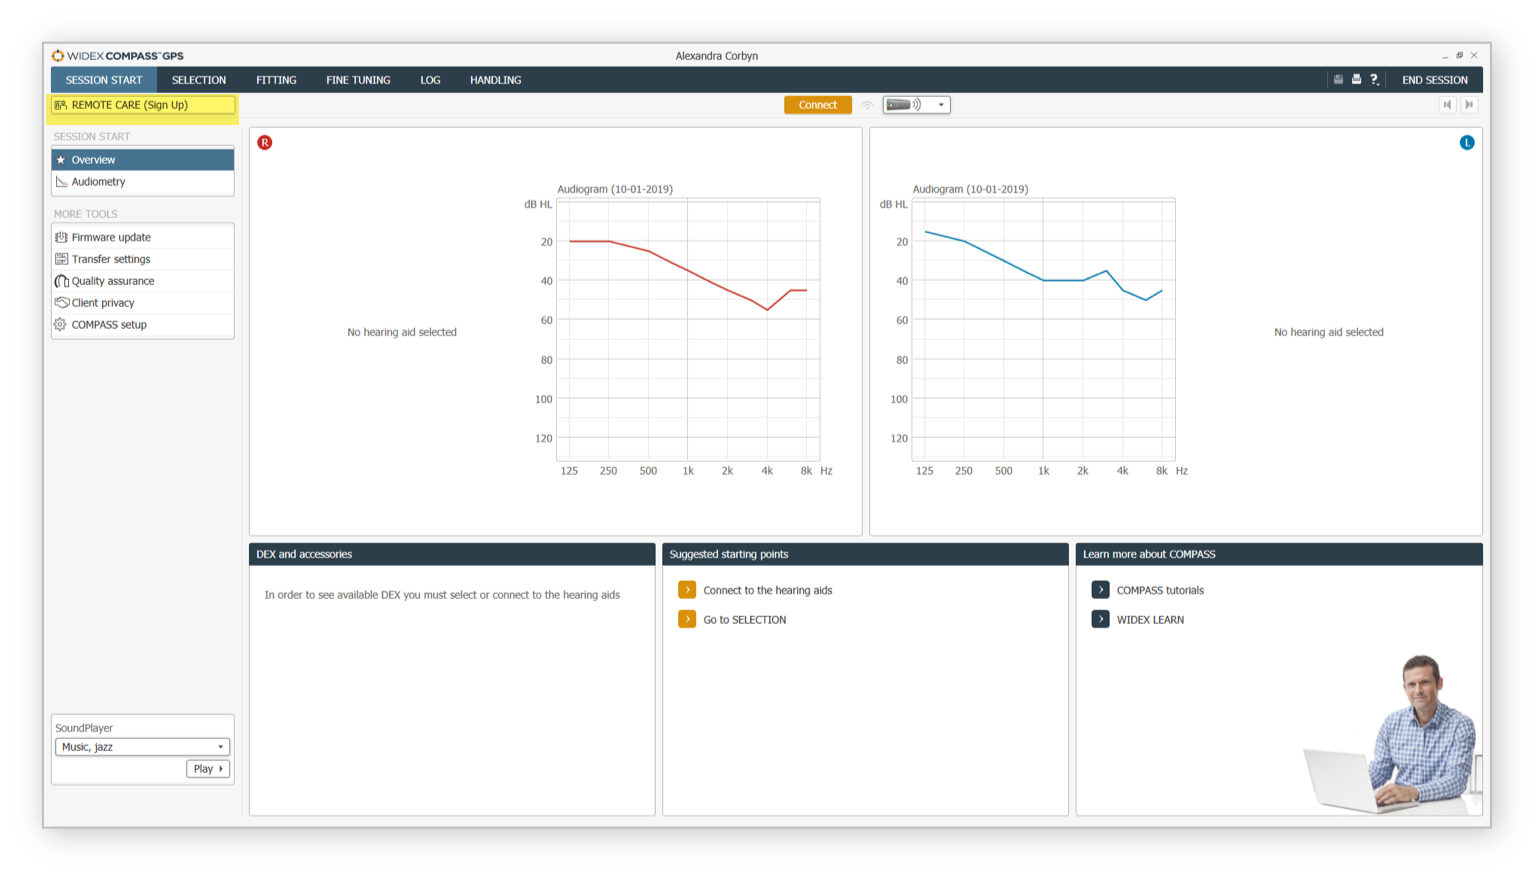Click the man with laptop image
Screen dimensions: 1539x877
(1394, 734)
